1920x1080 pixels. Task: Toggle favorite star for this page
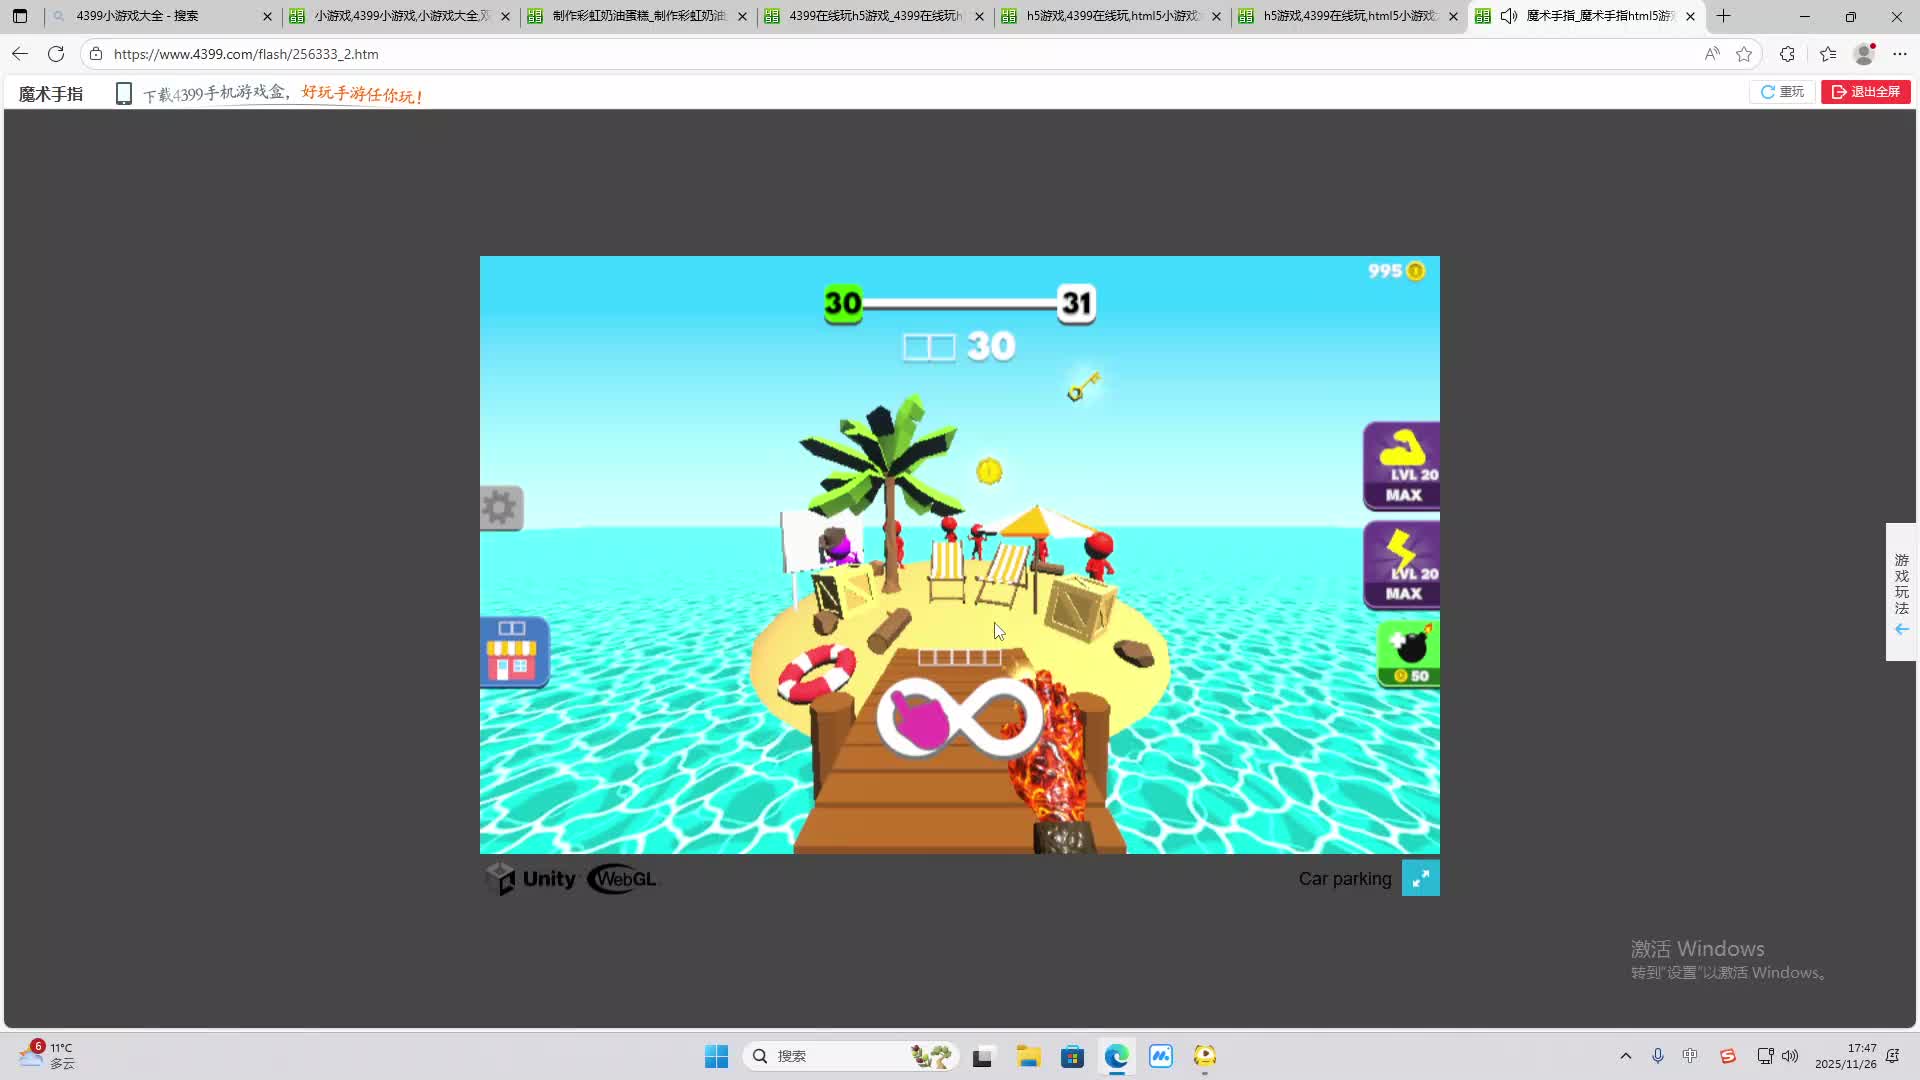1744,54
